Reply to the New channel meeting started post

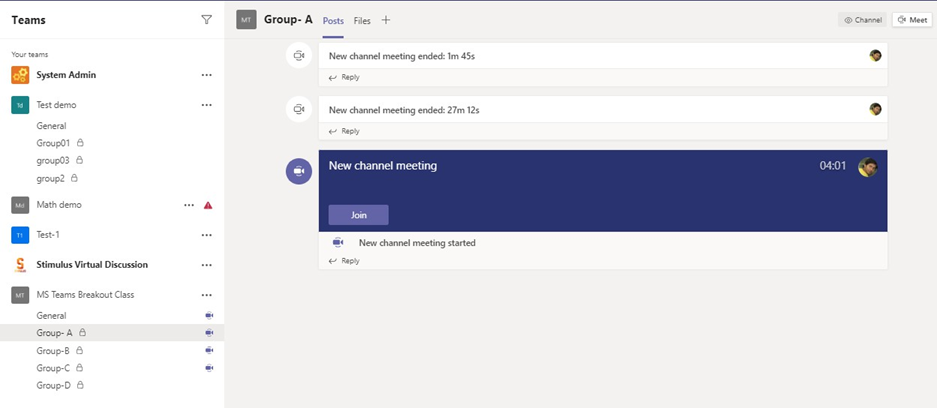tap(344, 261)
